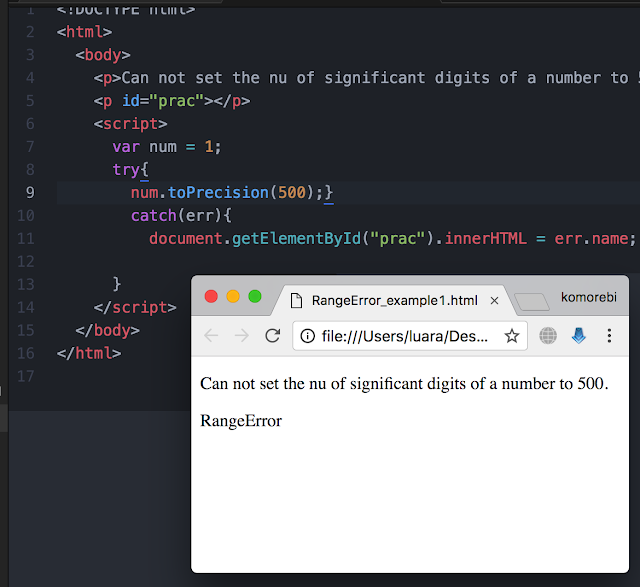The height and width of the screenshot is (587, 640).
Task: Click err.name at end of line 11
Action: pos(591,238)
